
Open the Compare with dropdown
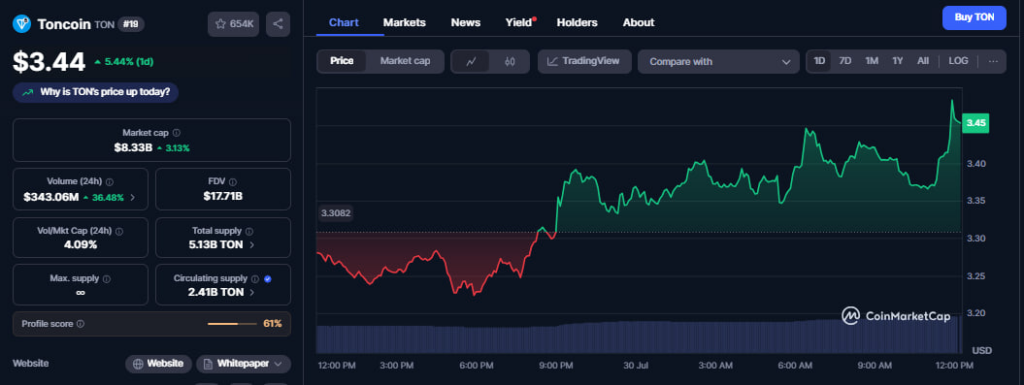[718, 61]
